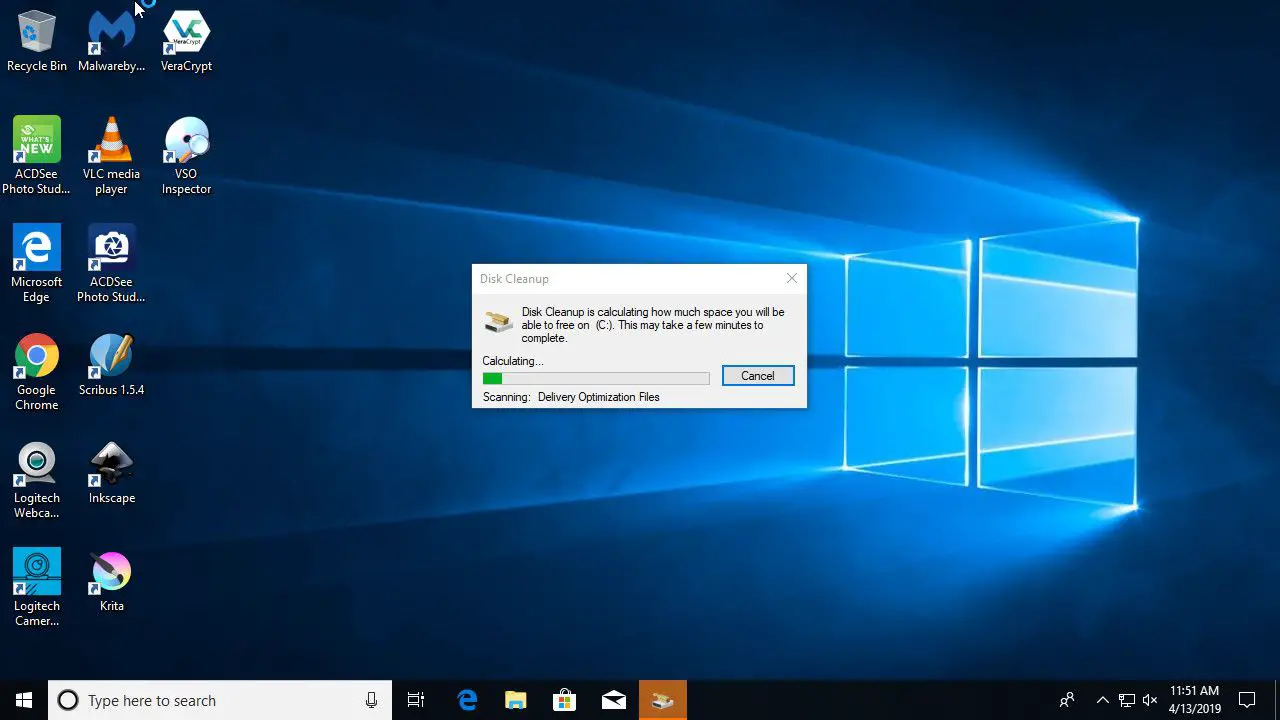Screen dimensions: 1280x720
Task: Select the VSO Inspector desktop shortcut
Action: tap(186, 155)
